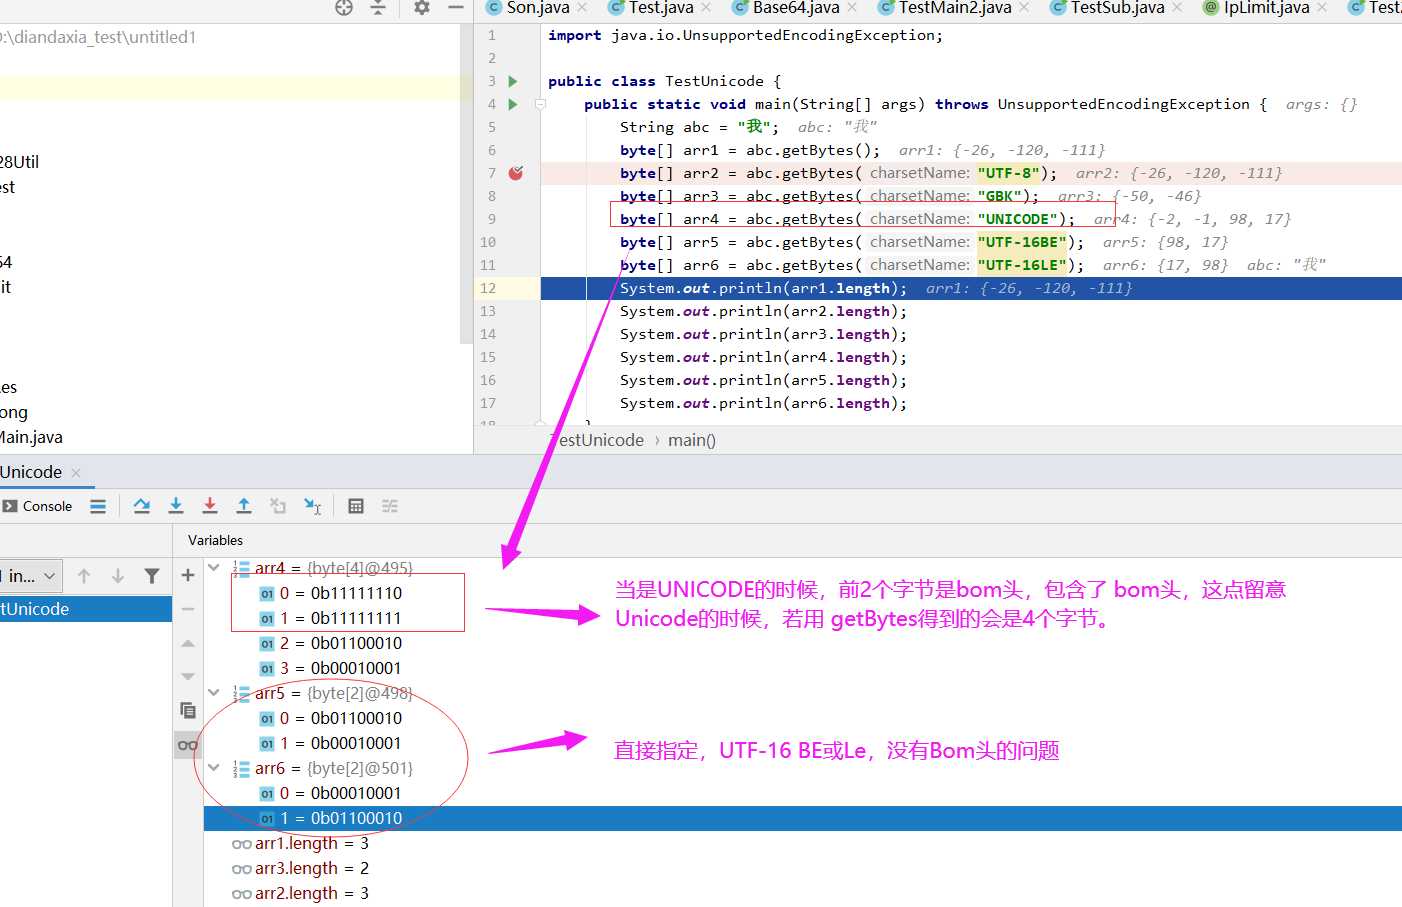Select the arr3.length watch entry
This screenshot has width=1402, height=907.
click(x=300, y=868)
